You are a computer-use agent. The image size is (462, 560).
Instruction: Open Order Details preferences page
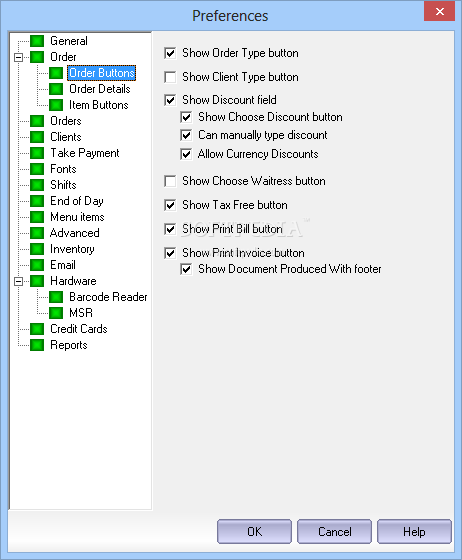(x=100, y=89)
